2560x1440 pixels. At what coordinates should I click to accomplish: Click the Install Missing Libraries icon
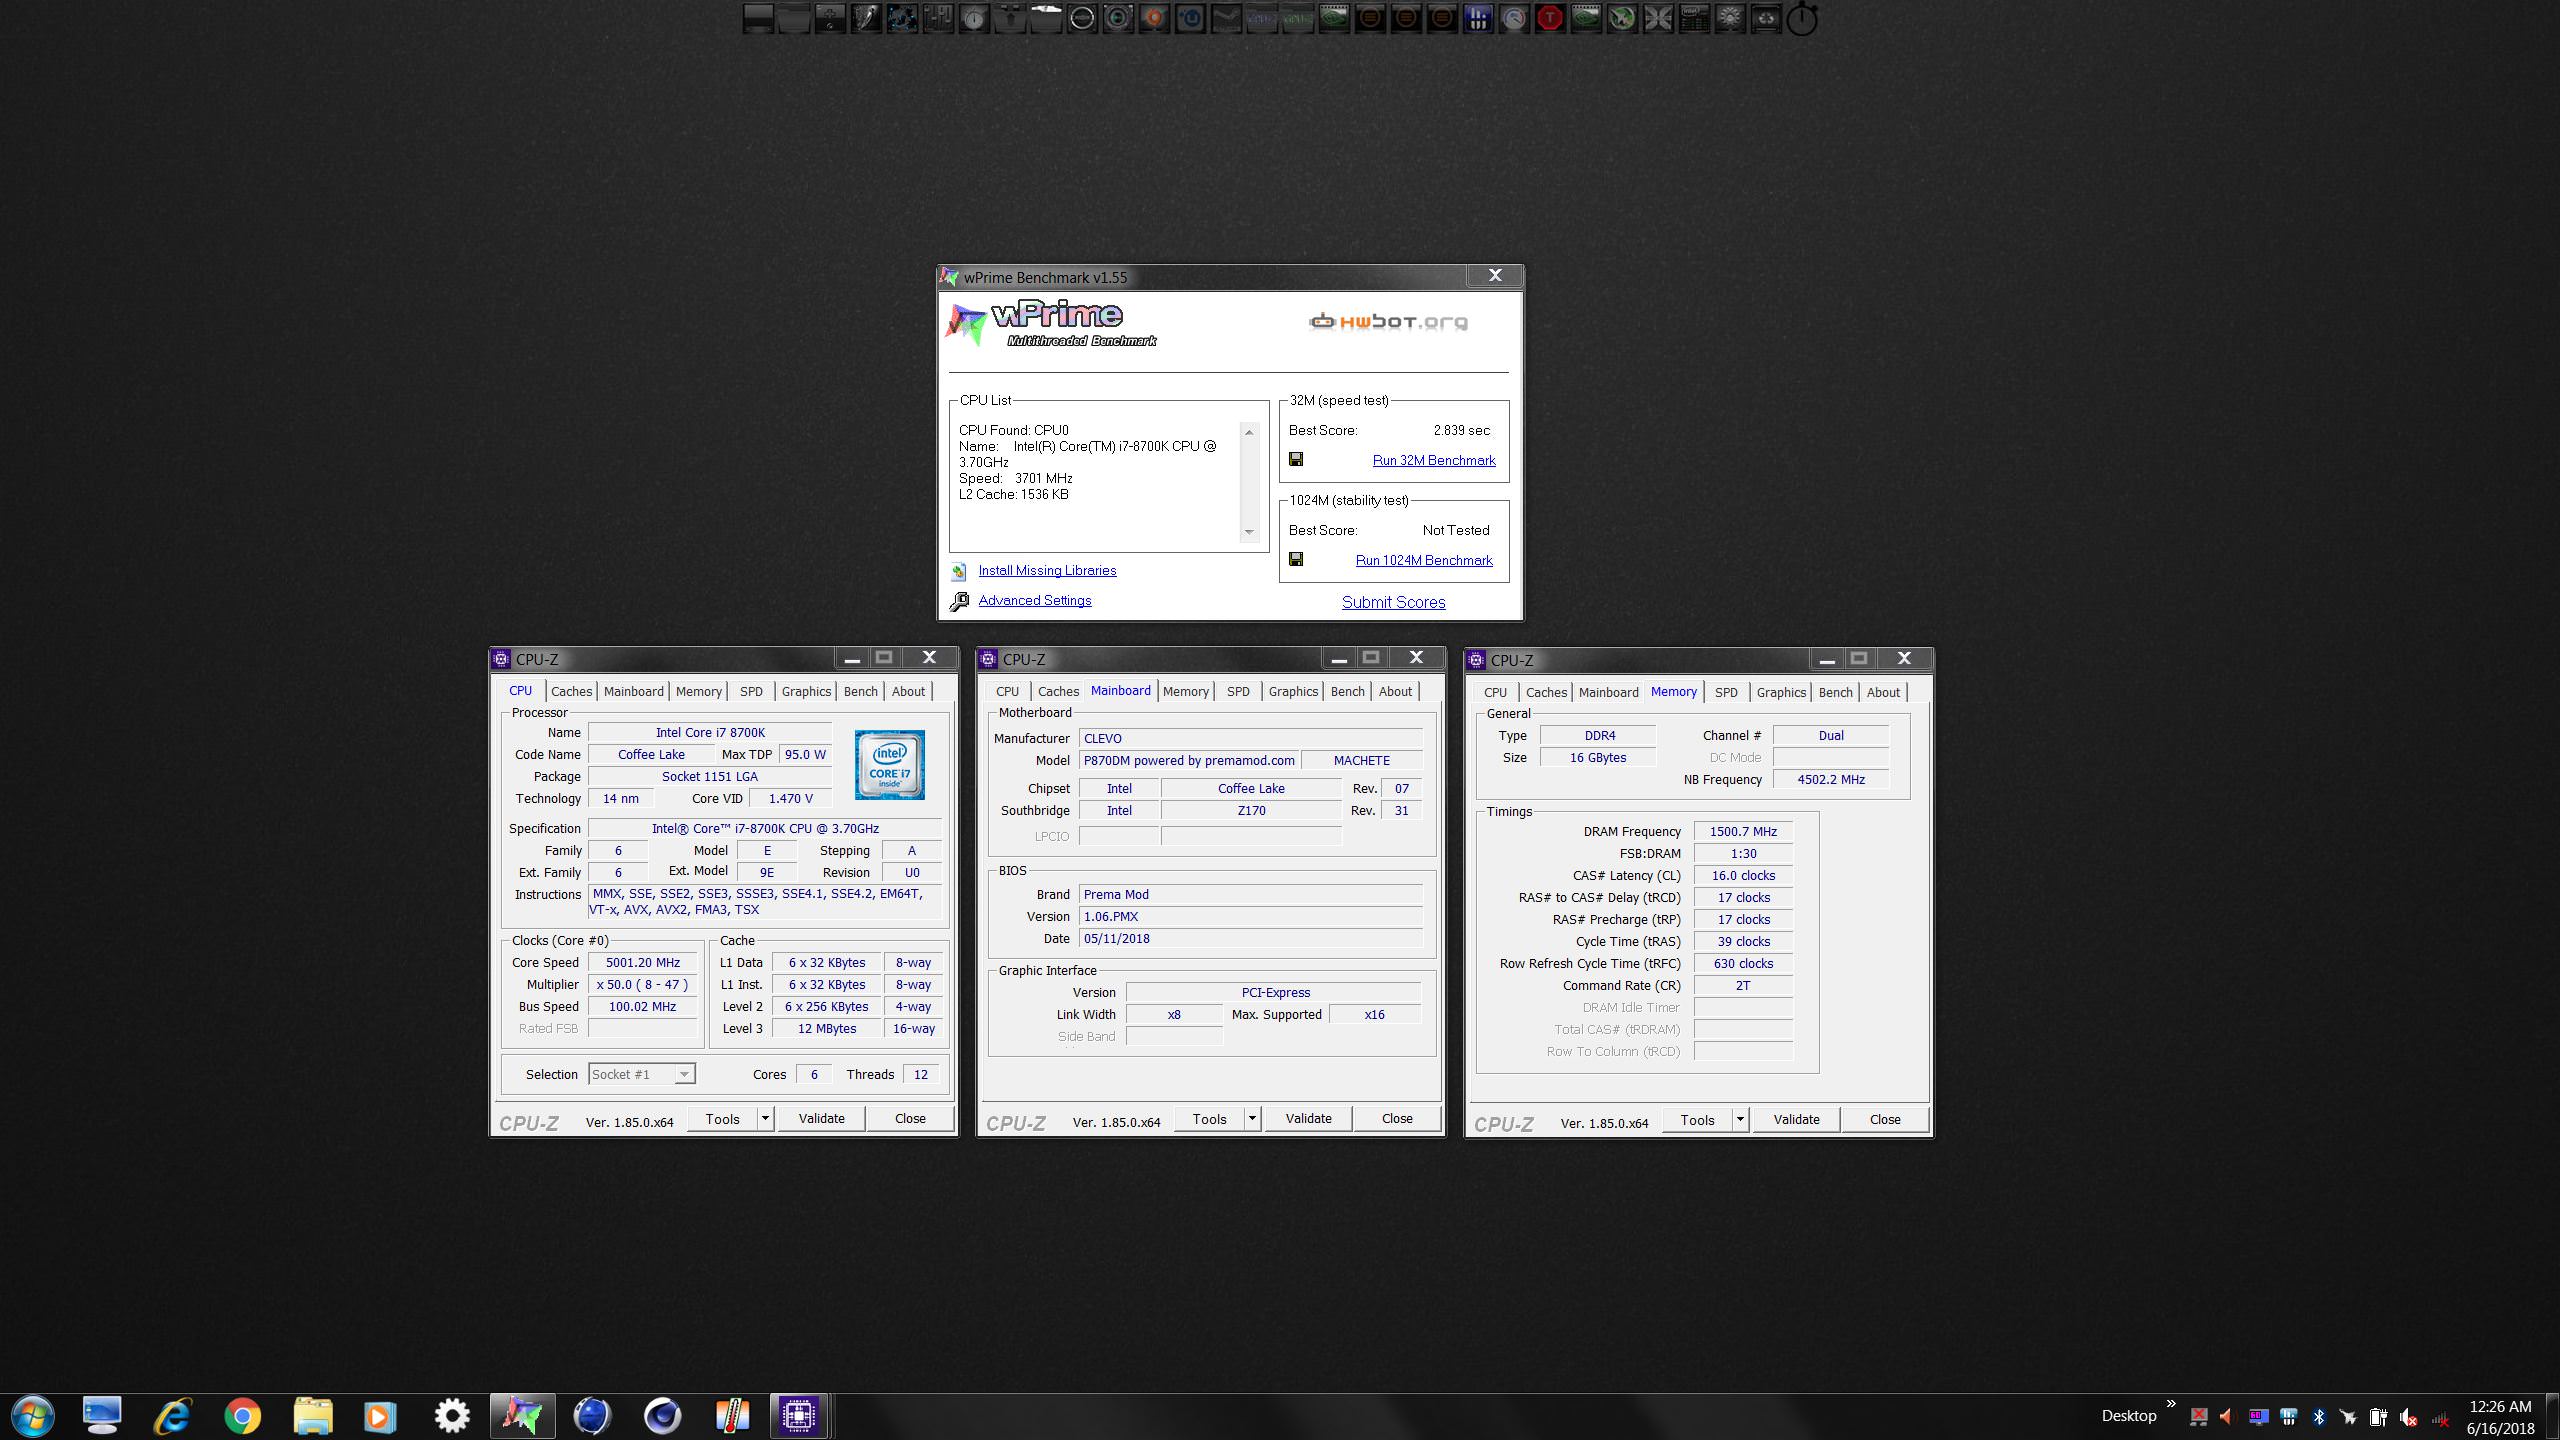[959, 571]
